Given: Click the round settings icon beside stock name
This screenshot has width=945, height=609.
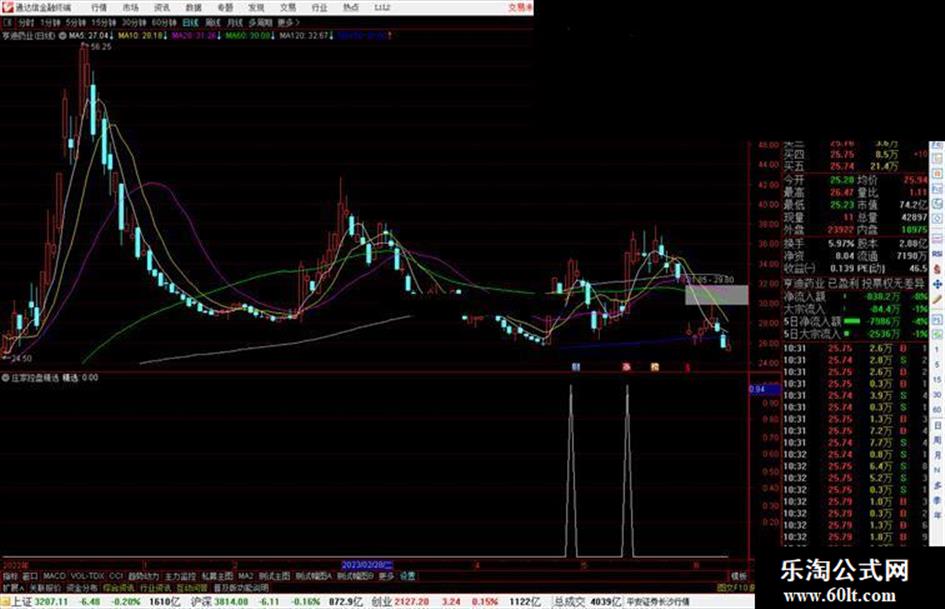Looking at the screenshot, I should [62, 36].
